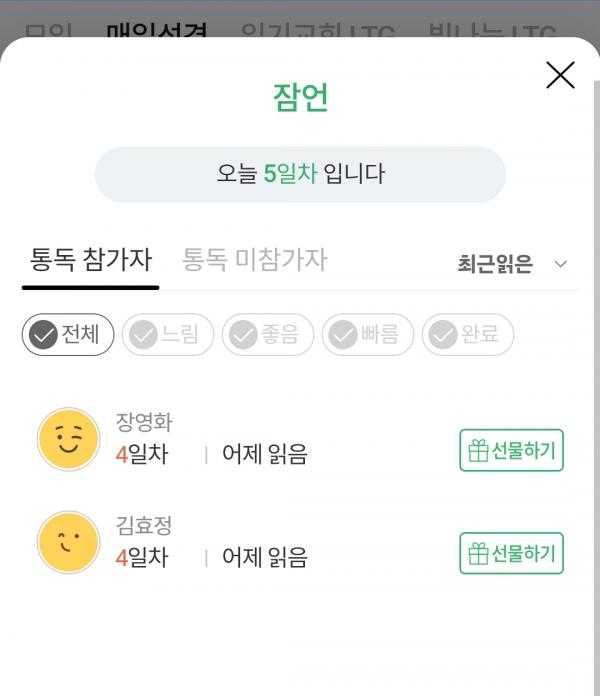
Task: Click gift icon in 장영화's 선물하기 button
Action: (478, 451)
